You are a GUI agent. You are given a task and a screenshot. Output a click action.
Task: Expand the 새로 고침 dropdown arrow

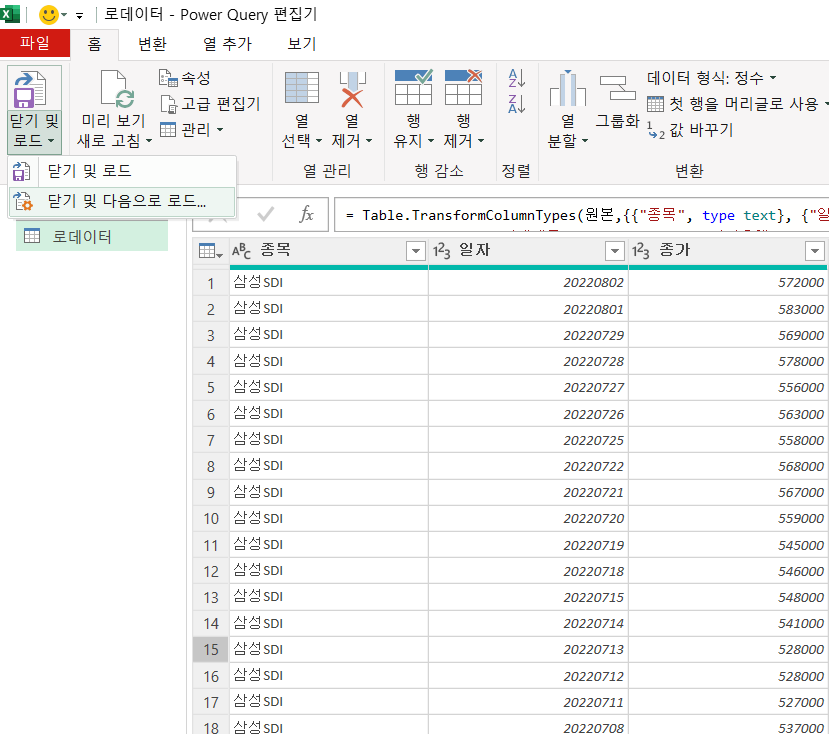149,141
